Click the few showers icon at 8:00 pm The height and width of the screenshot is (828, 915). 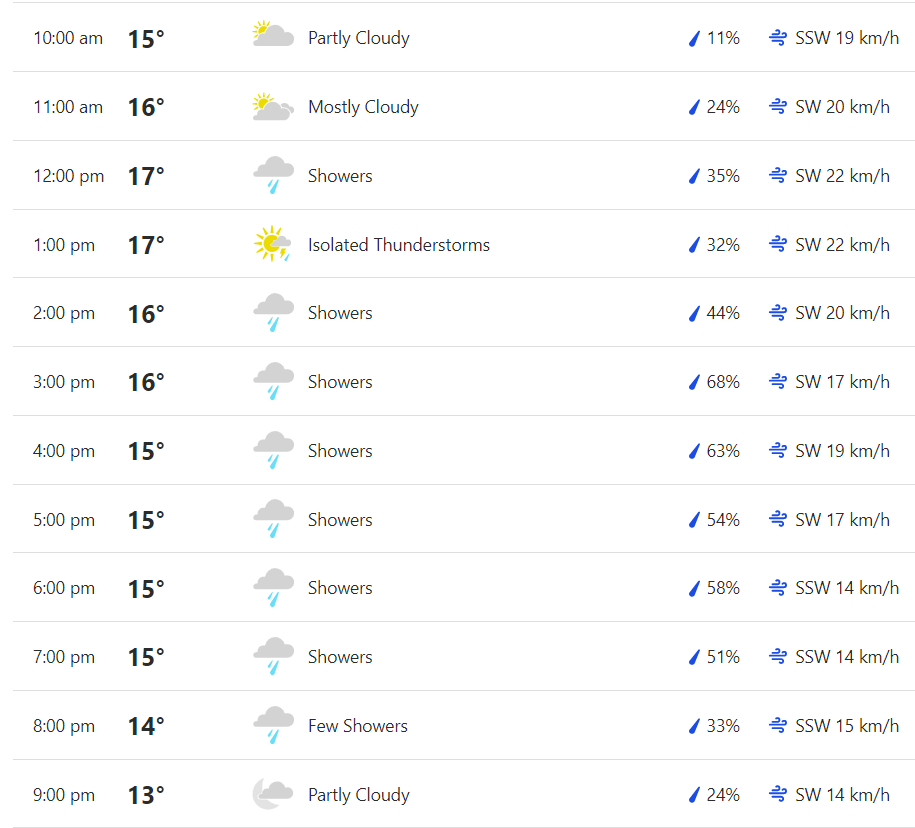coord(272,725)
